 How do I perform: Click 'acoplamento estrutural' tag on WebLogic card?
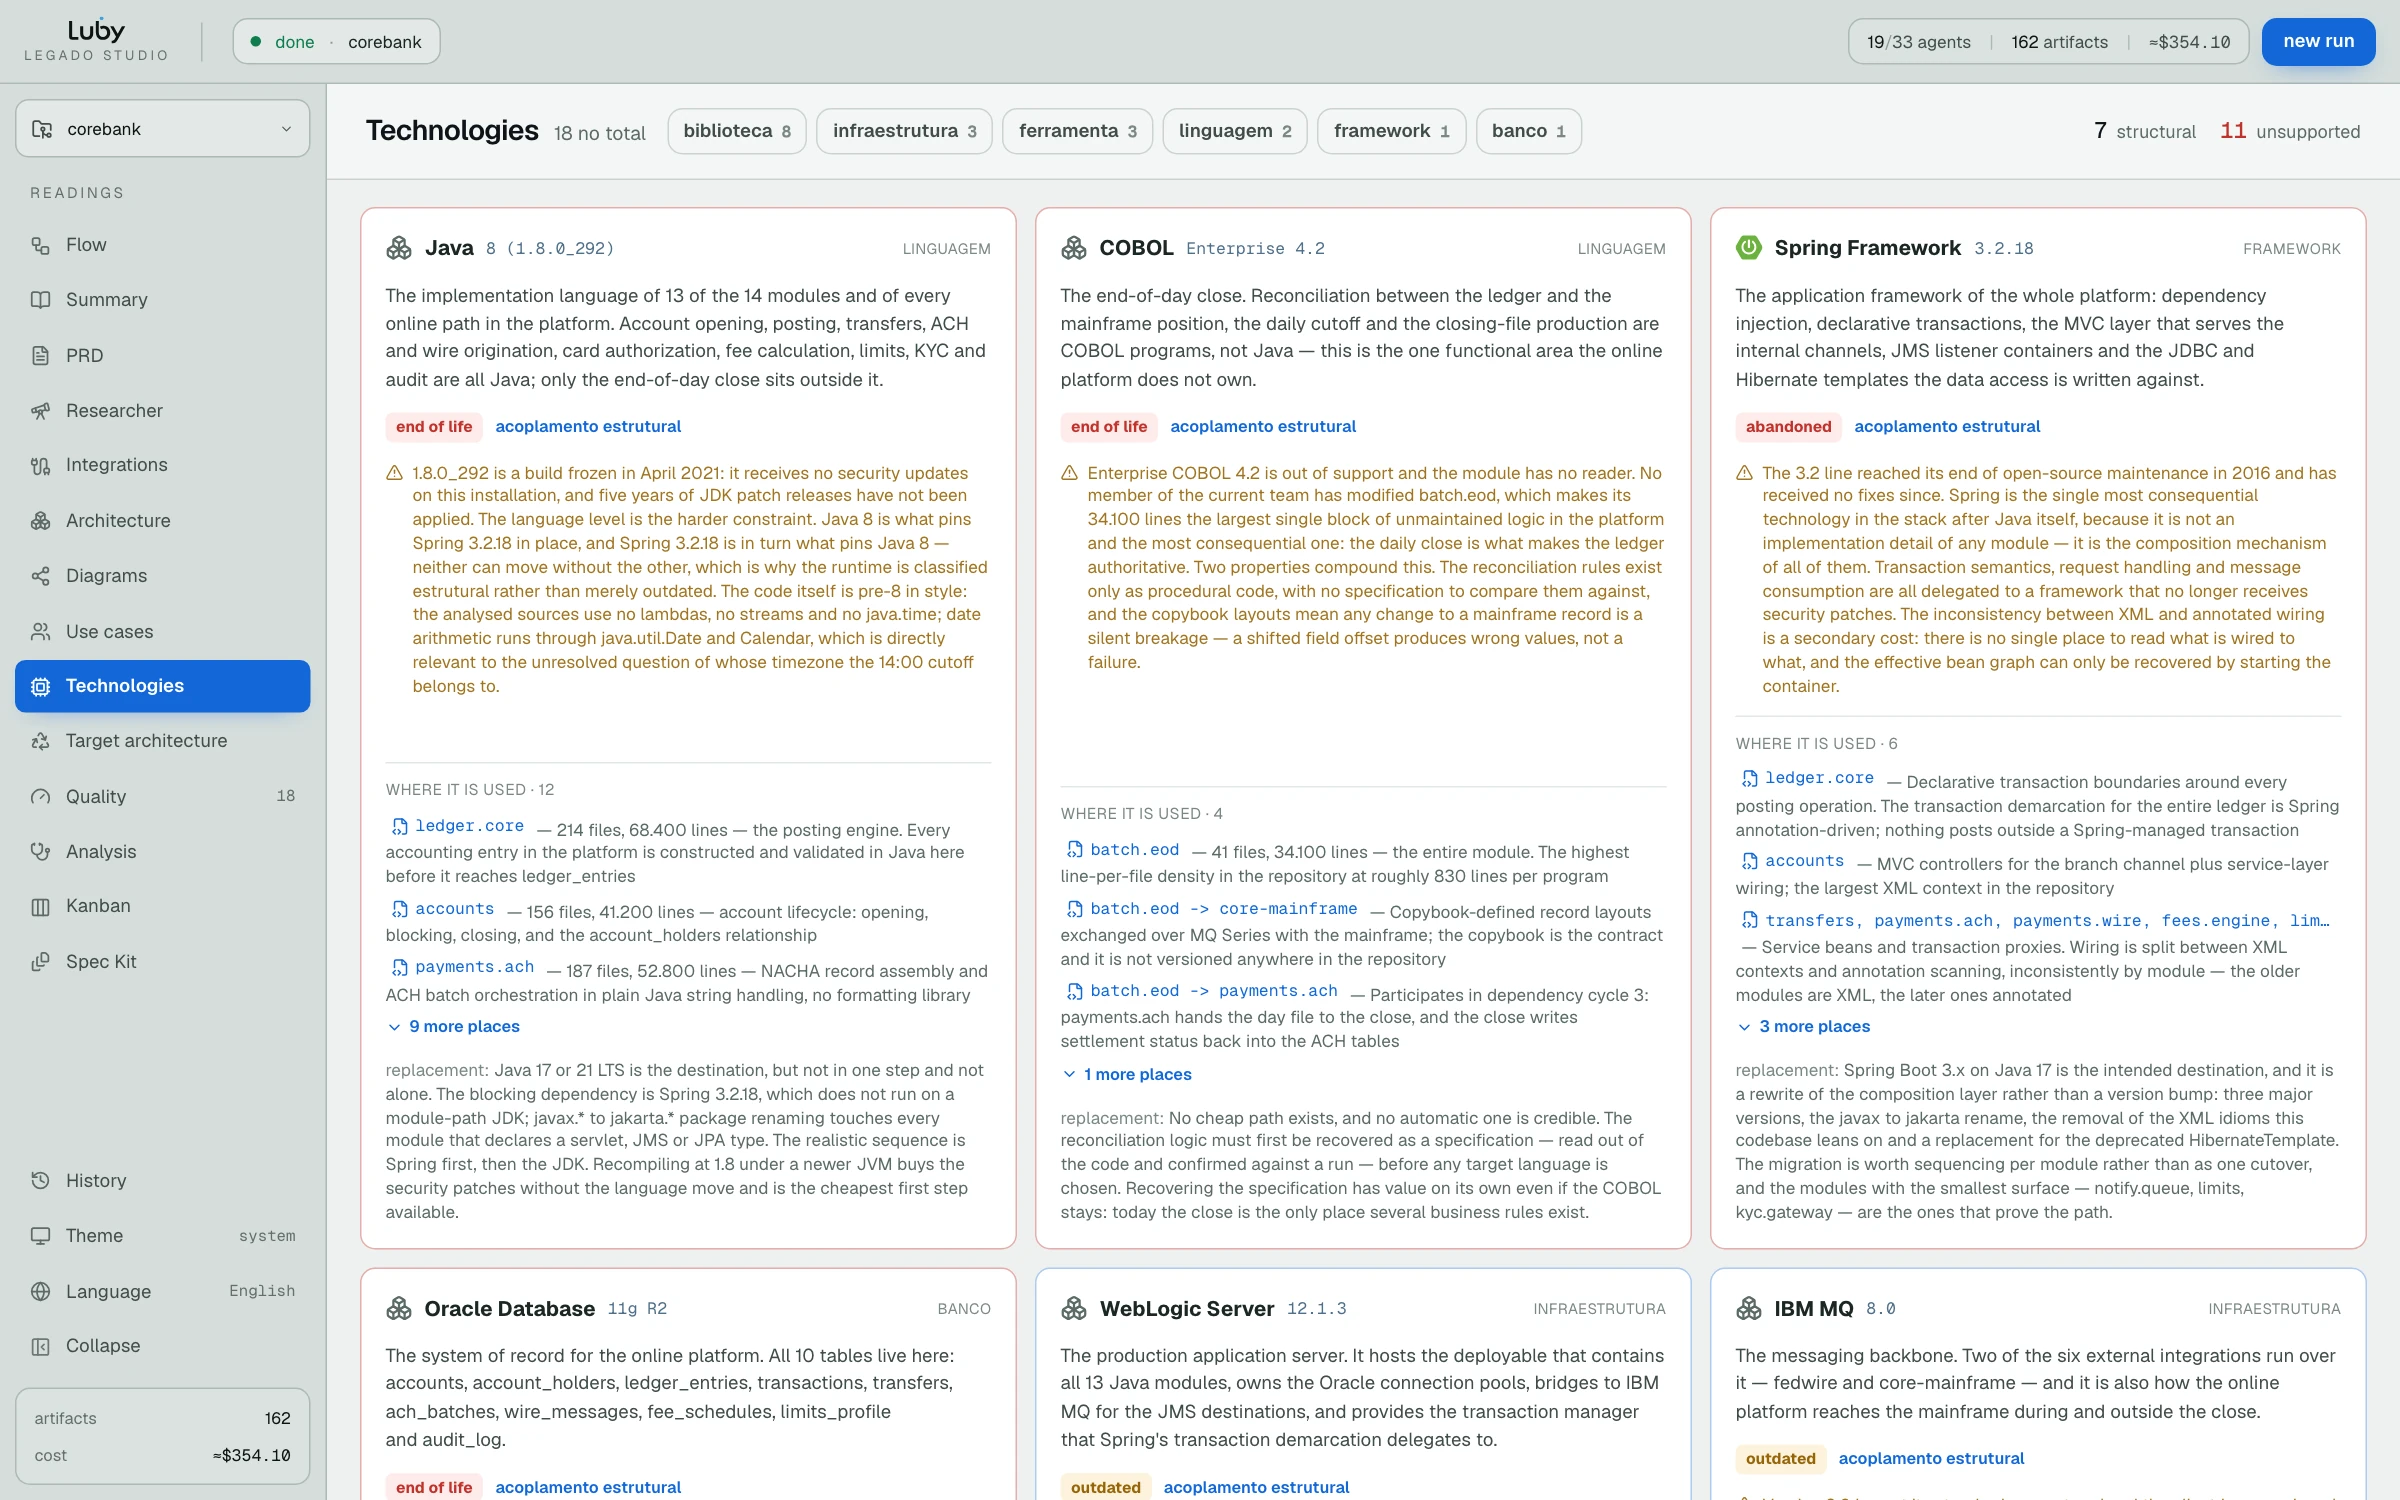tap(1256, 1488)
